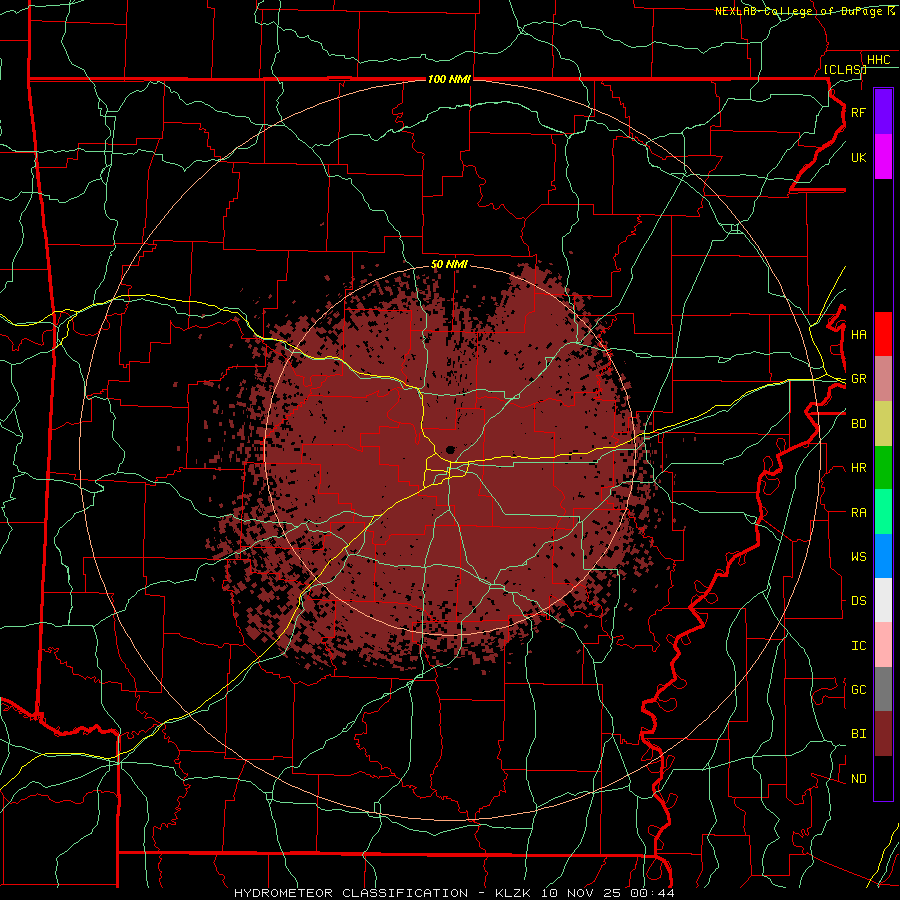Click the 10 NOV 25 date stamp
Screen dimensions: 900x900
click(x=583, y=893)
